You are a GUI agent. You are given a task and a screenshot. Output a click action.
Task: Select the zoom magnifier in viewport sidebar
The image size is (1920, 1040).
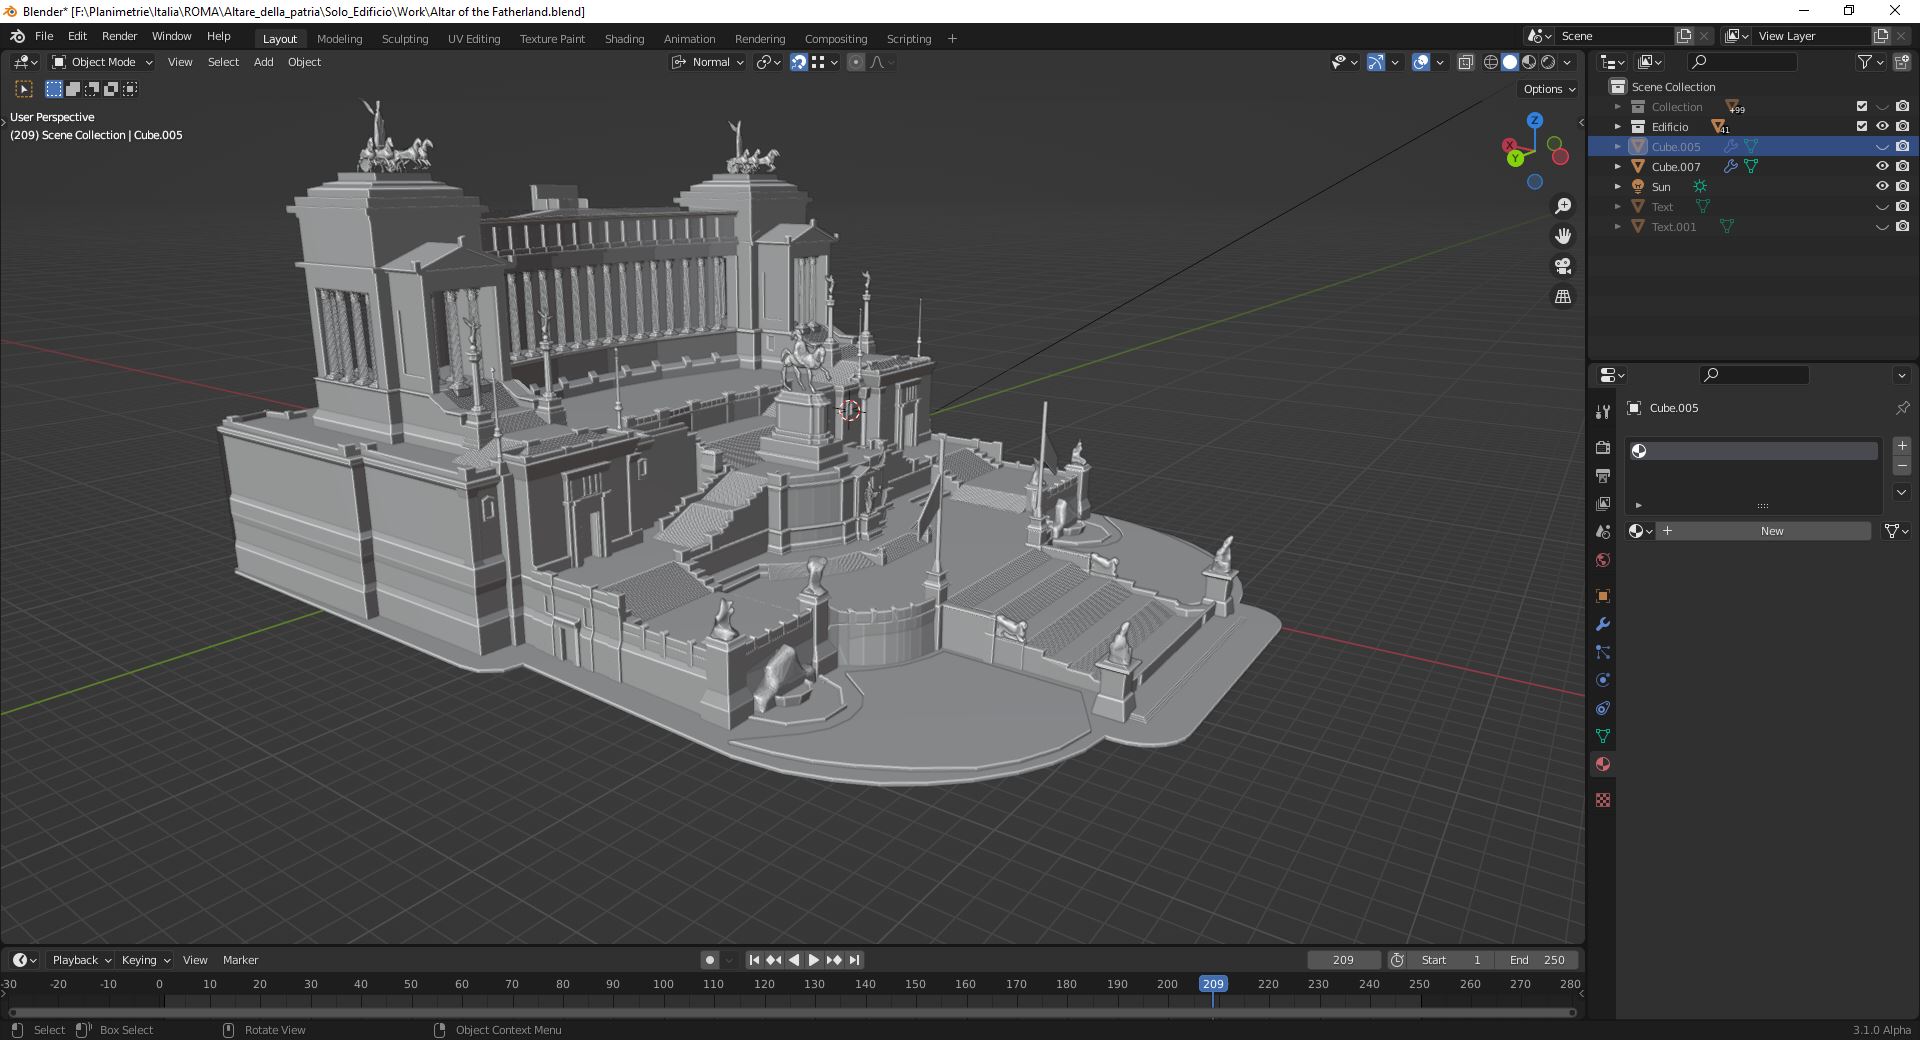point(1564,206)
